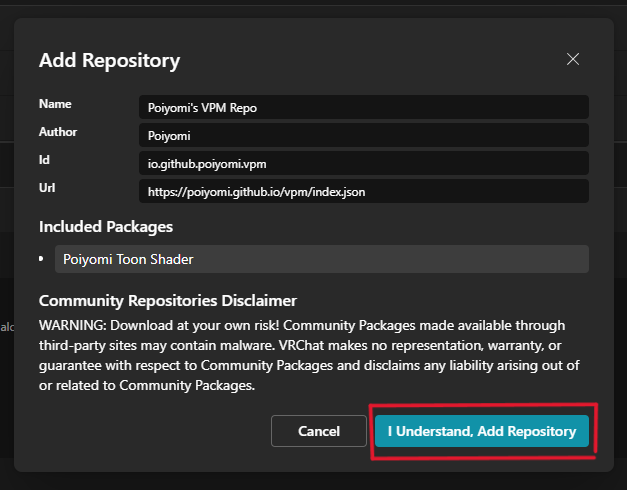Click the Id field io.github.poiyomi.vpm

point(363,162)
